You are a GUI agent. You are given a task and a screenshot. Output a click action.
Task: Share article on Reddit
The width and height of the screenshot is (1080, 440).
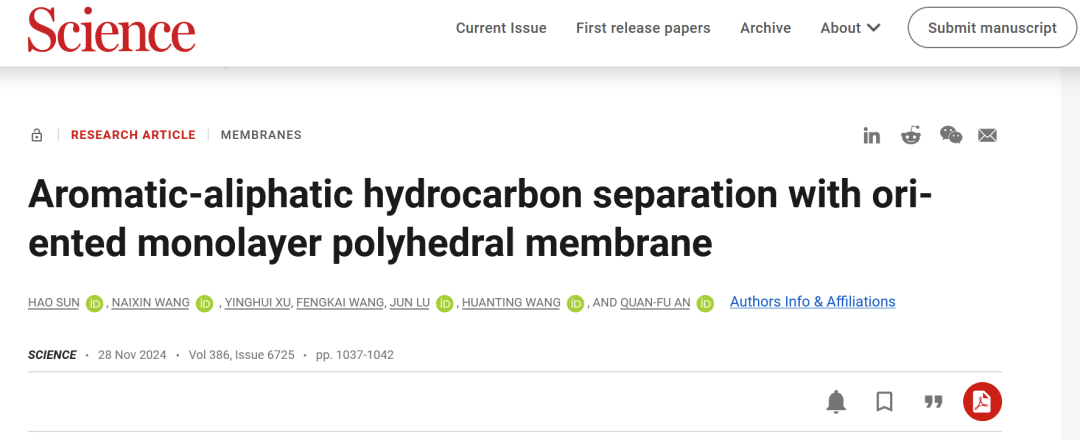coord(911,135)
